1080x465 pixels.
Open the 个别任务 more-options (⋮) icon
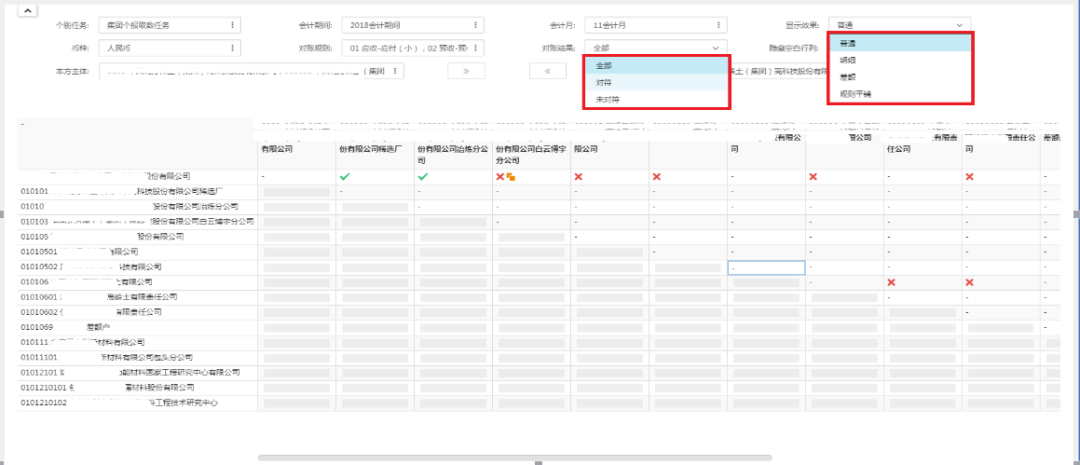[232, 25]
